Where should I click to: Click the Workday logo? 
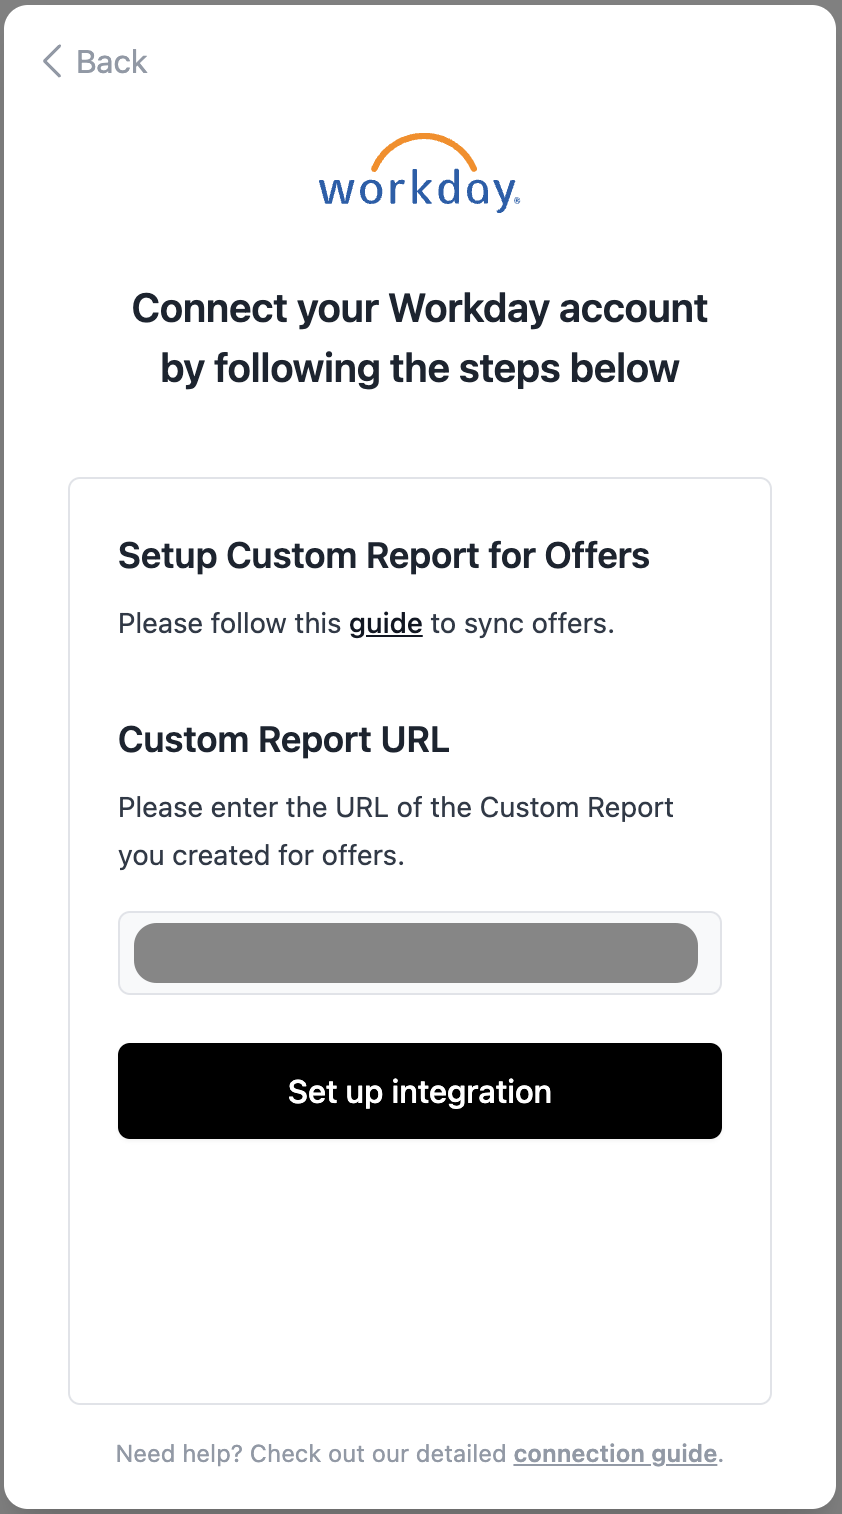420,172
